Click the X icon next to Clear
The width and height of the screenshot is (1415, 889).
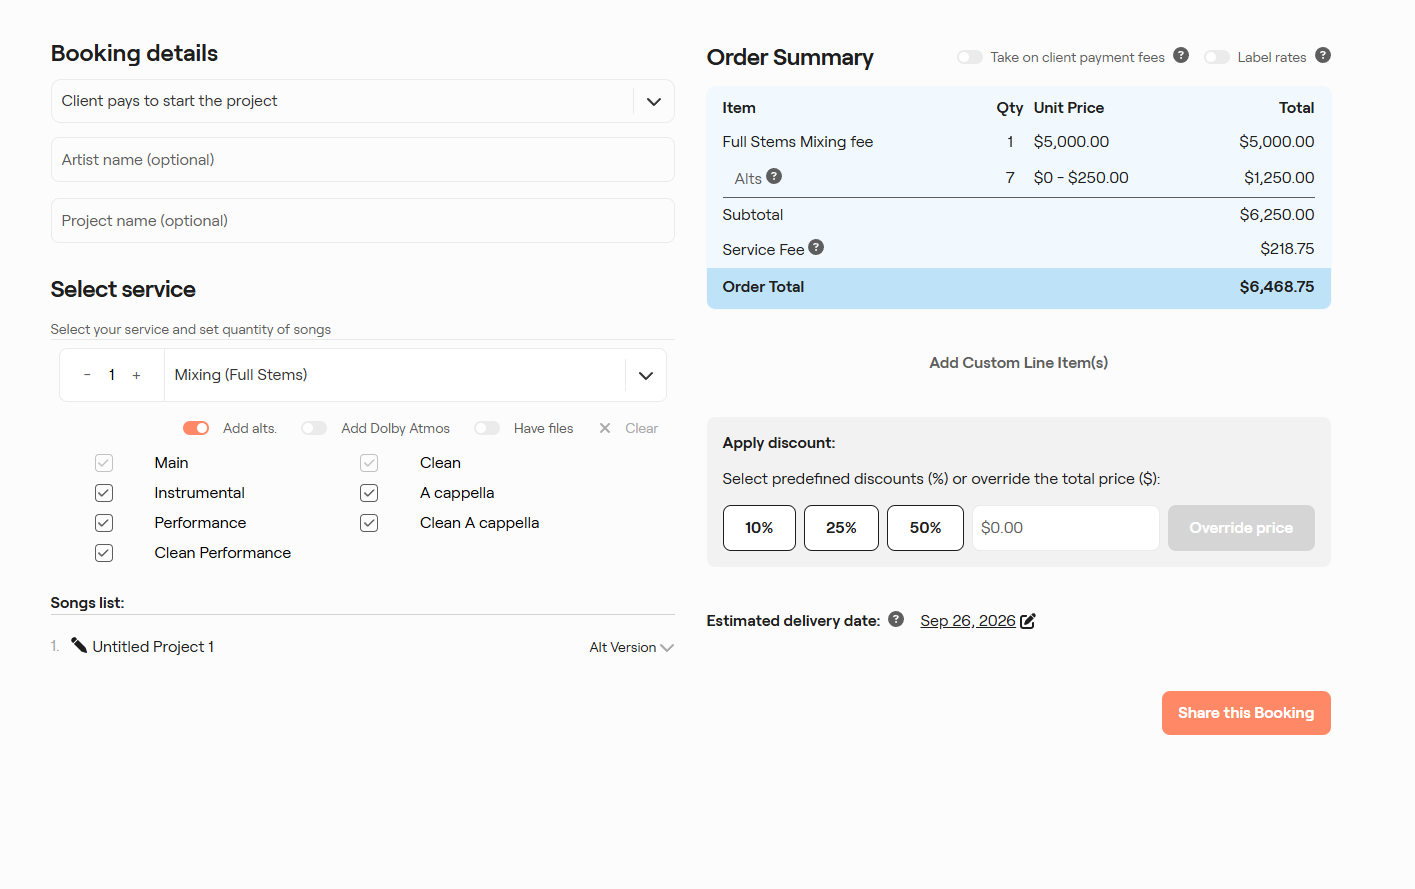(x=605, y=428)
